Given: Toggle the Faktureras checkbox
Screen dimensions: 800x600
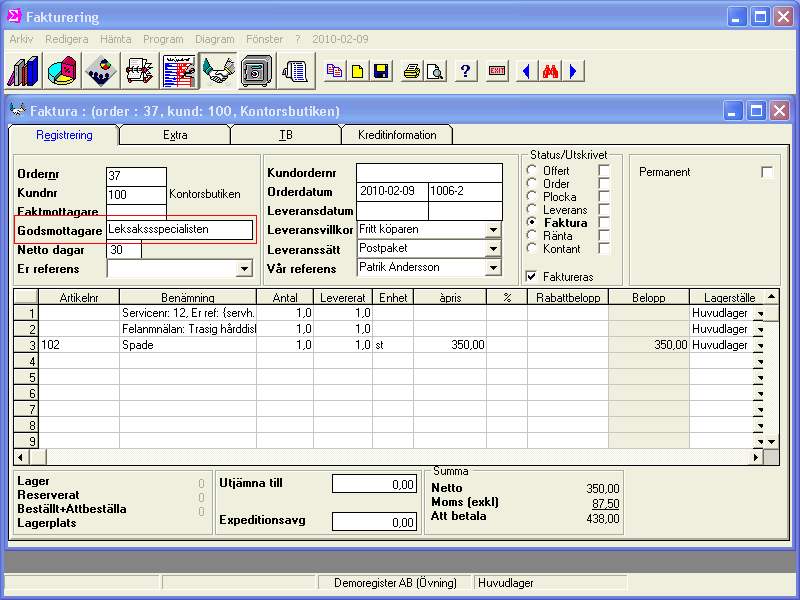Looking at the screenshot, I should pyautogui.click(x=532, y=276).
